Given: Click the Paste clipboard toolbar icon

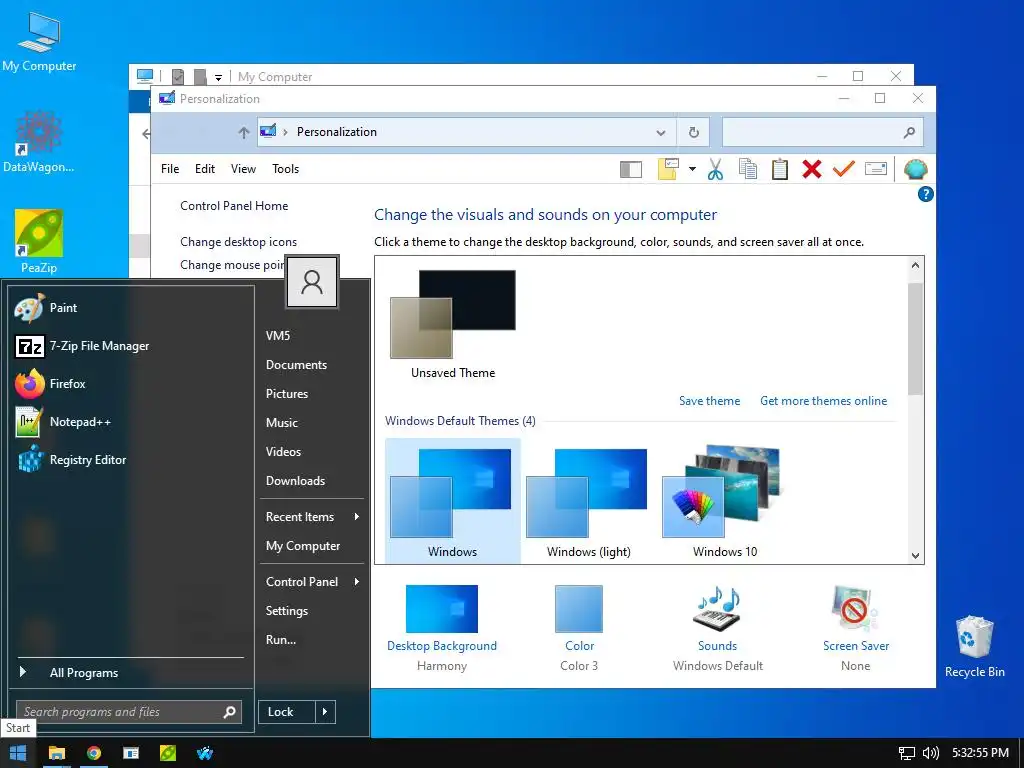Looking at the screenshot, I should (x=780, y=169).
